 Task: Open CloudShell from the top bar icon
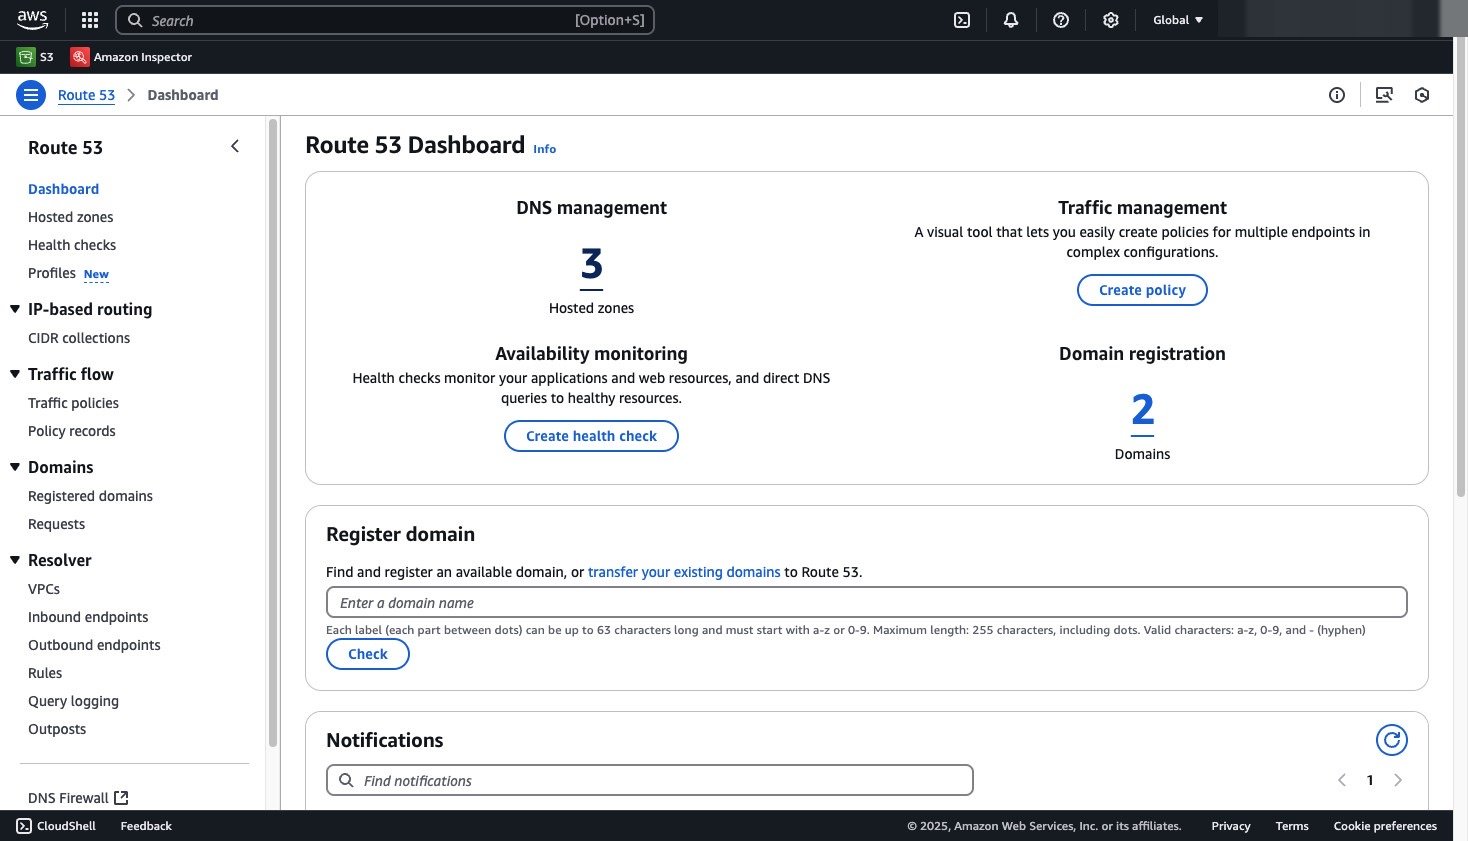tap(962, 20)
